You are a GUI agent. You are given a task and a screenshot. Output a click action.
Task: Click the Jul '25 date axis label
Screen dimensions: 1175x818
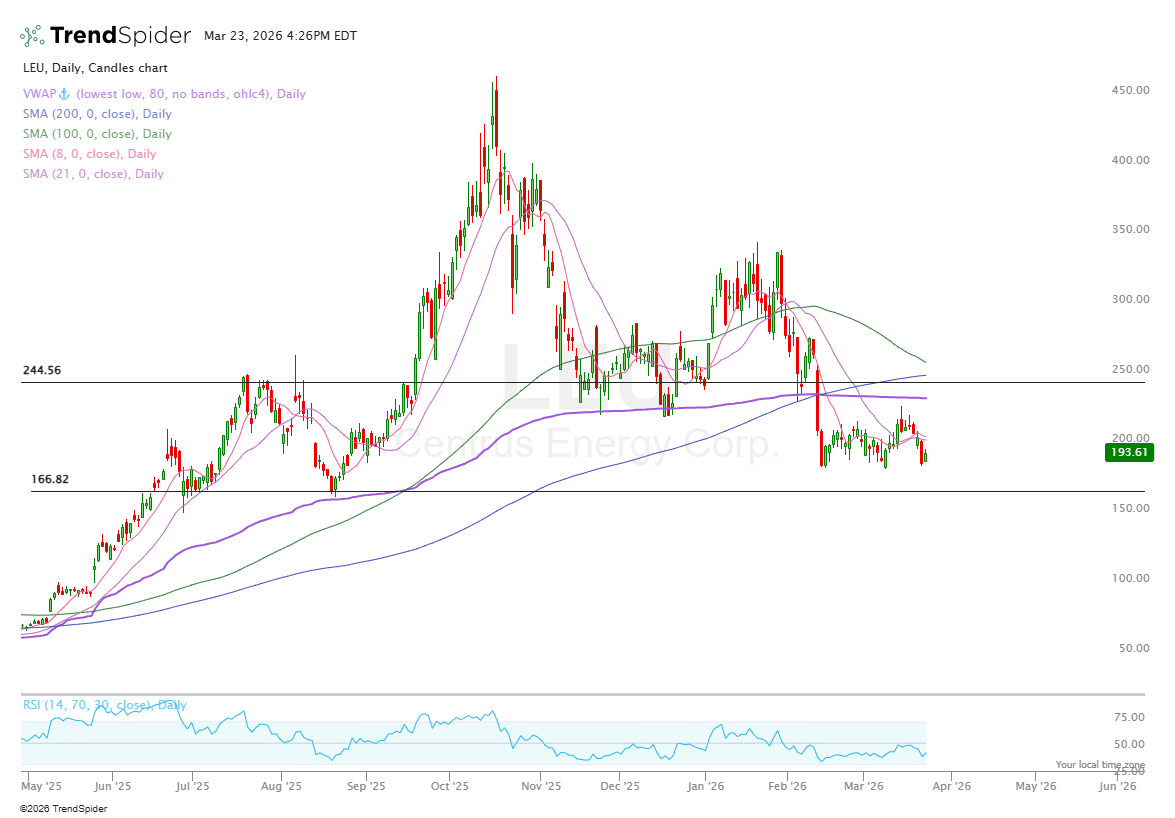(x=193, y=786)
